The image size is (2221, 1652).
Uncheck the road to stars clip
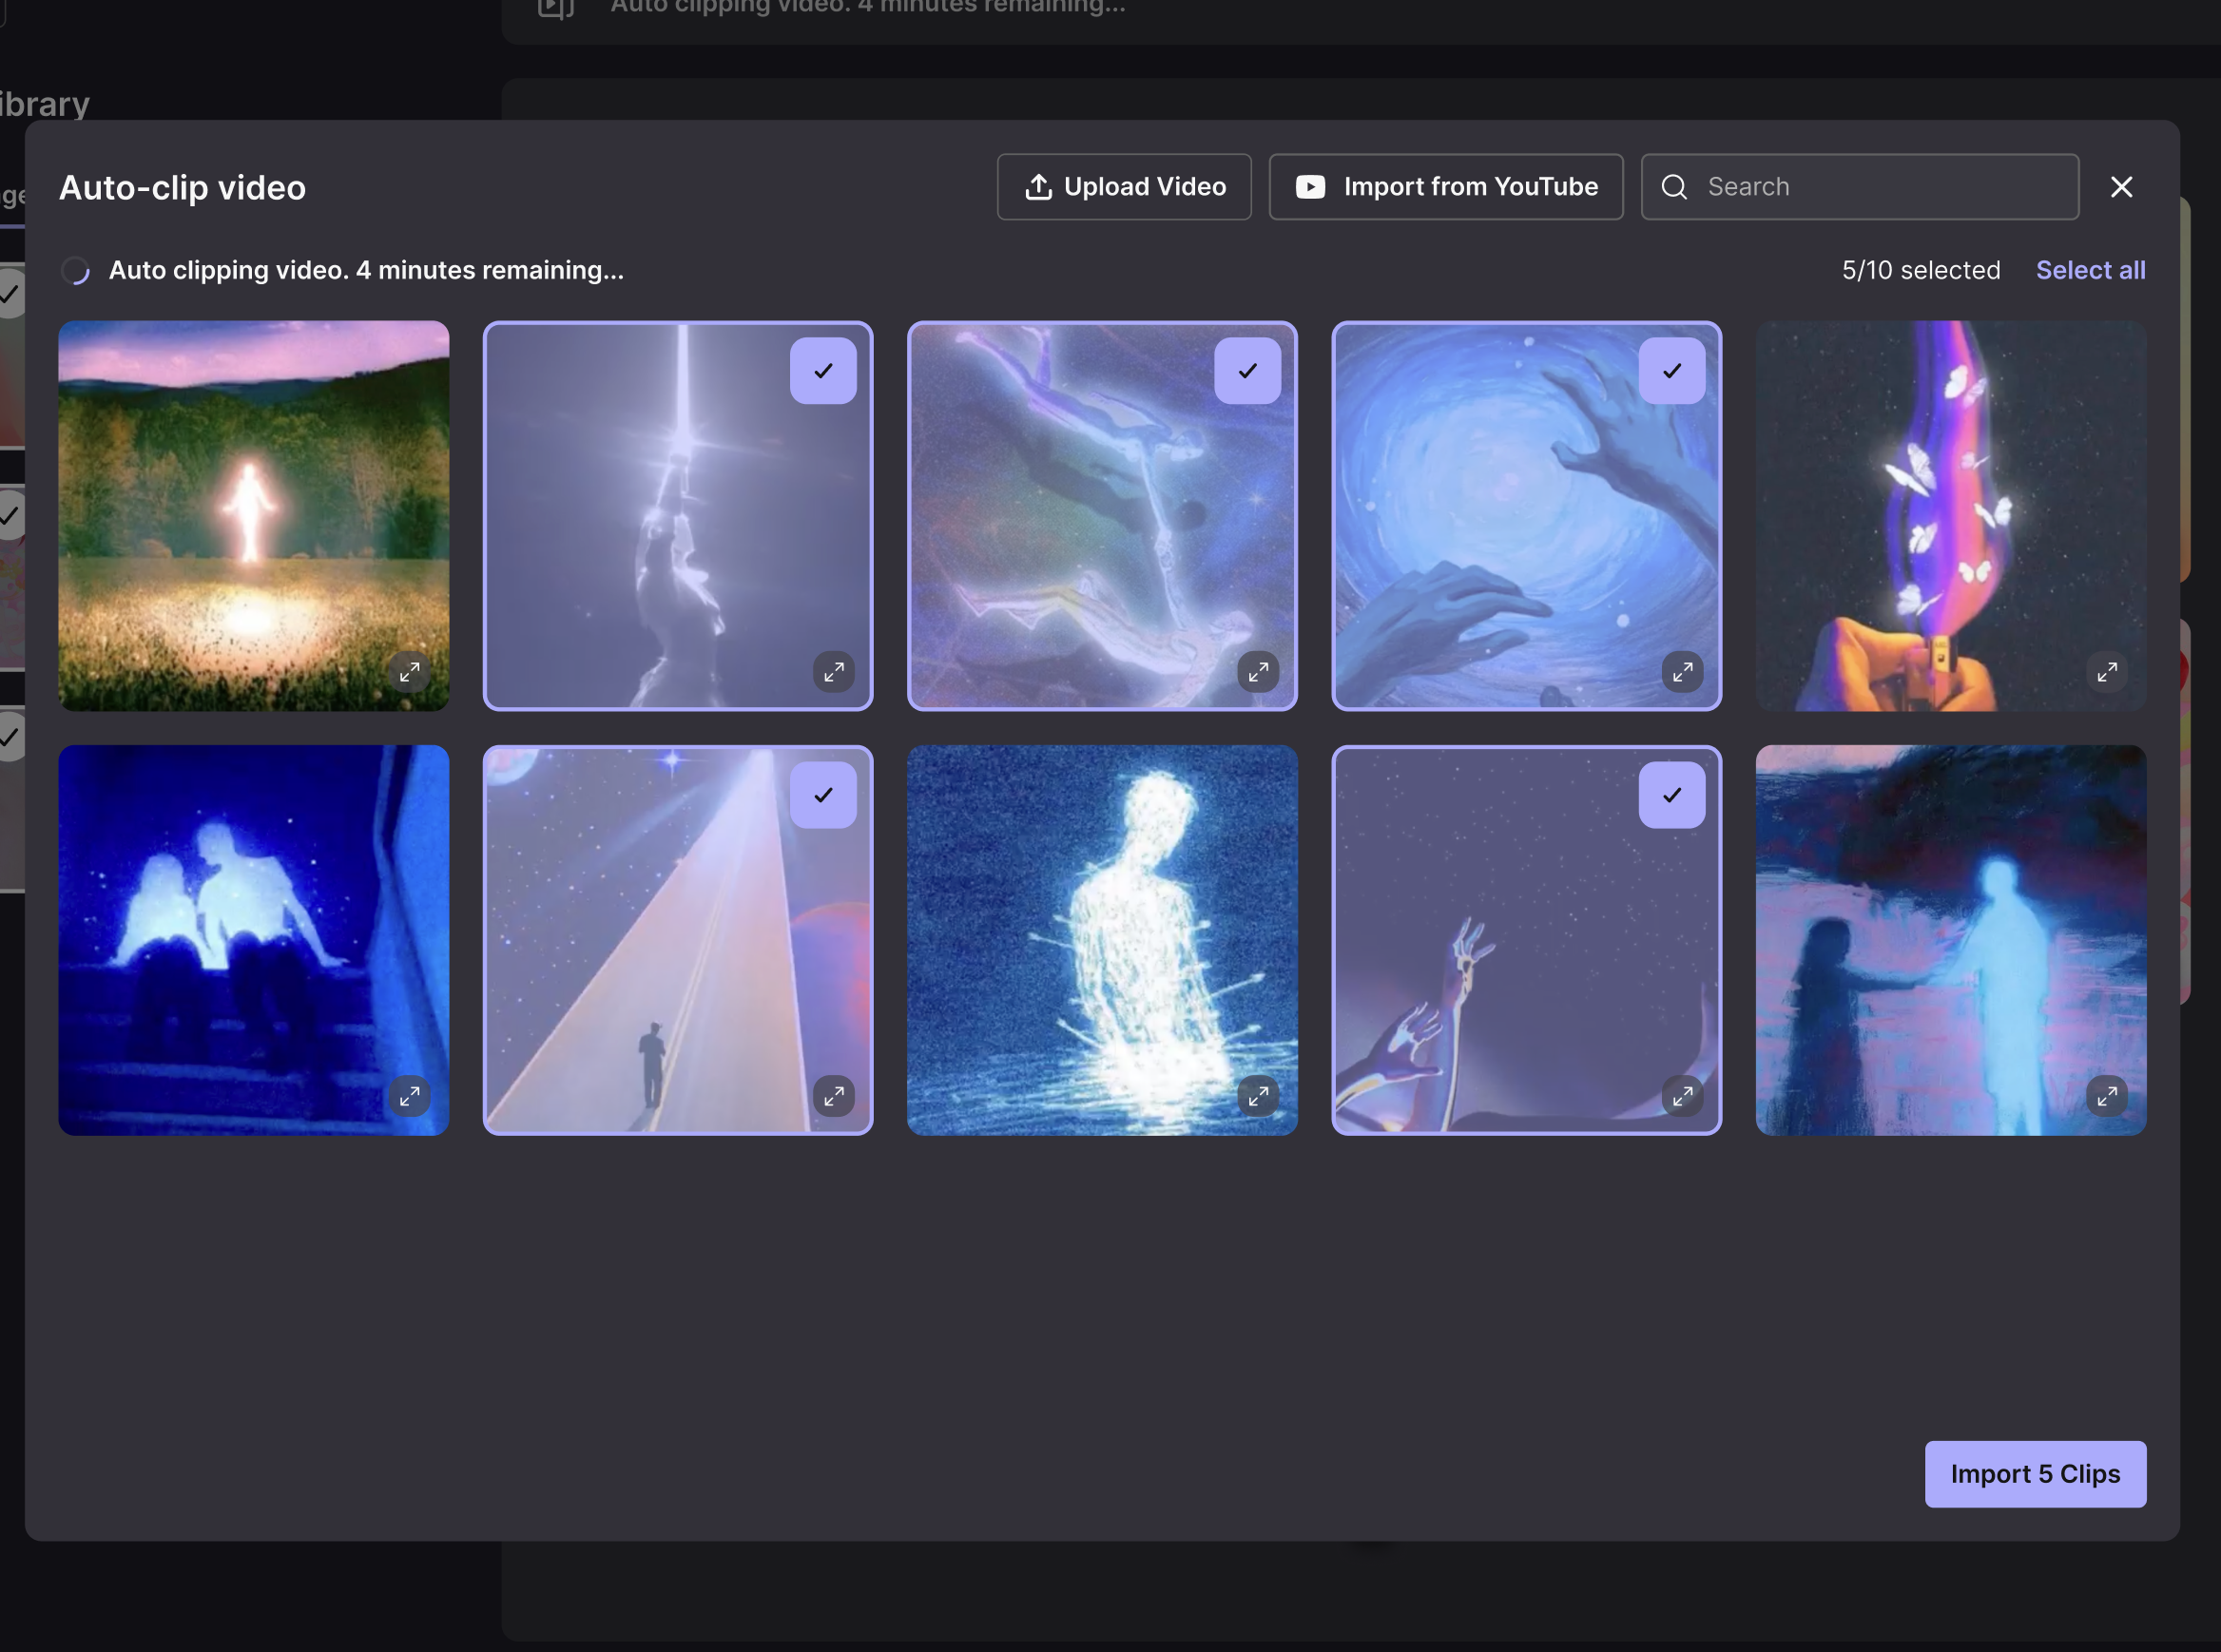[822, 795]
